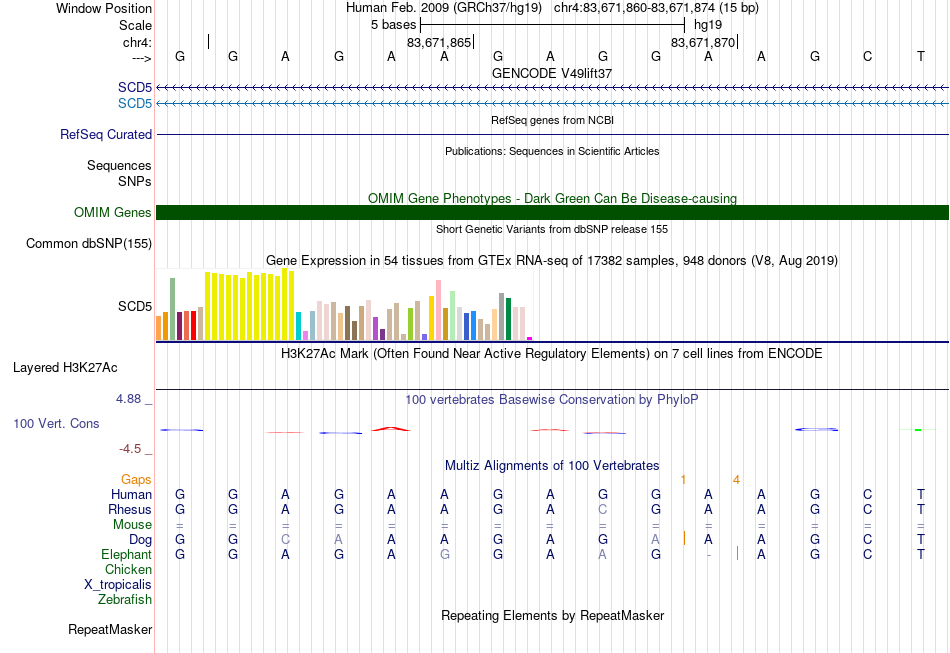Click the first orange GTEx tissue bar
950x653 pixels.
coord(159,328)
